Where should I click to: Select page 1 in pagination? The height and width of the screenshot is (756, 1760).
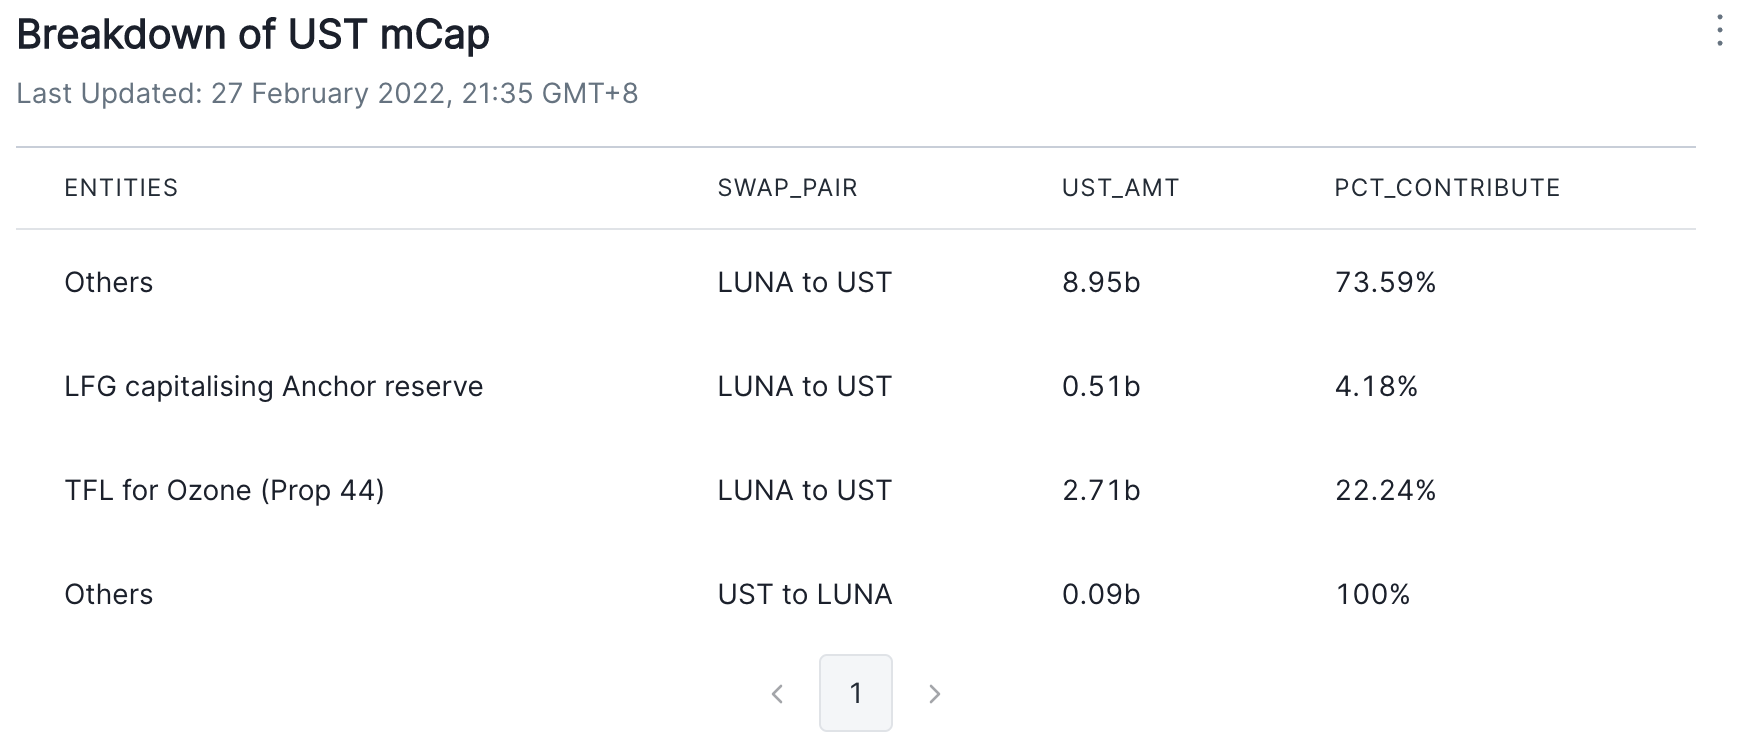tap(855, 693)
